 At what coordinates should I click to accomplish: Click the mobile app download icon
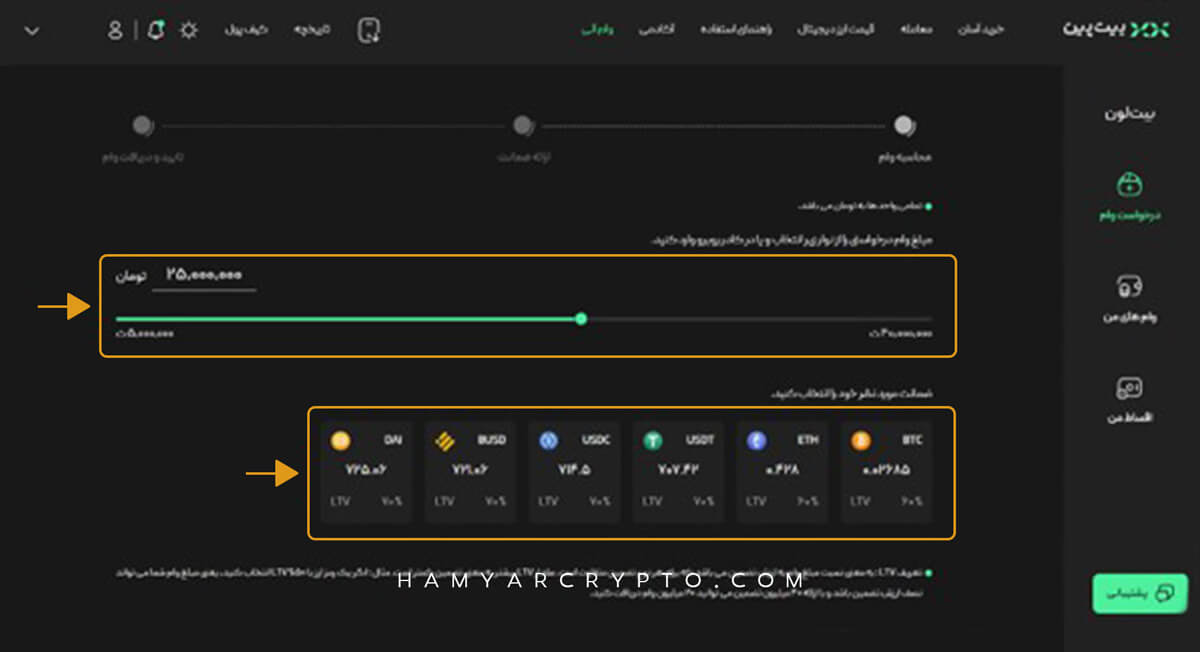(369, 30)
